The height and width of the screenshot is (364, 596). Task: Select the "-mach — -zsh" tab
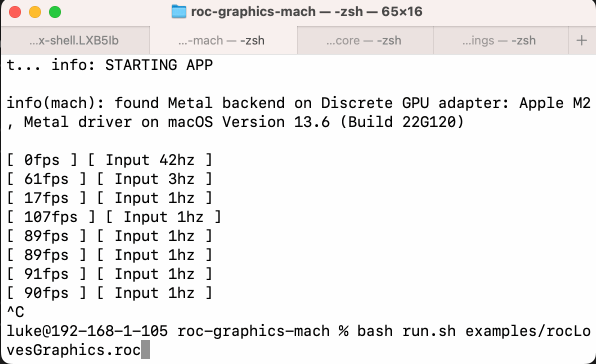coord(223,40)
